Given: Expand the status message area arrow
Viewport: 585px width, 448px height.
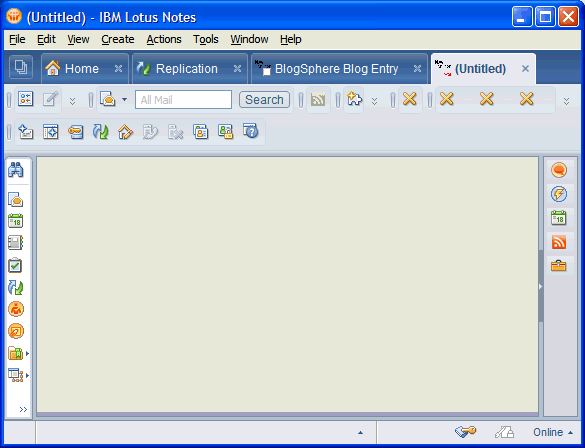Looking at the screenshot, I should tap(360, 433).
